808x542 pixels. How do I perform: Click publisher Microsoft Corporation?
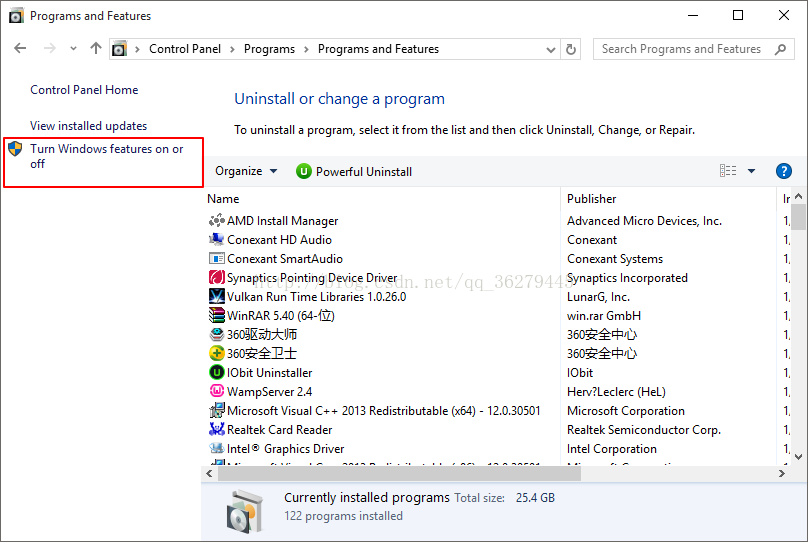[626, 411]
